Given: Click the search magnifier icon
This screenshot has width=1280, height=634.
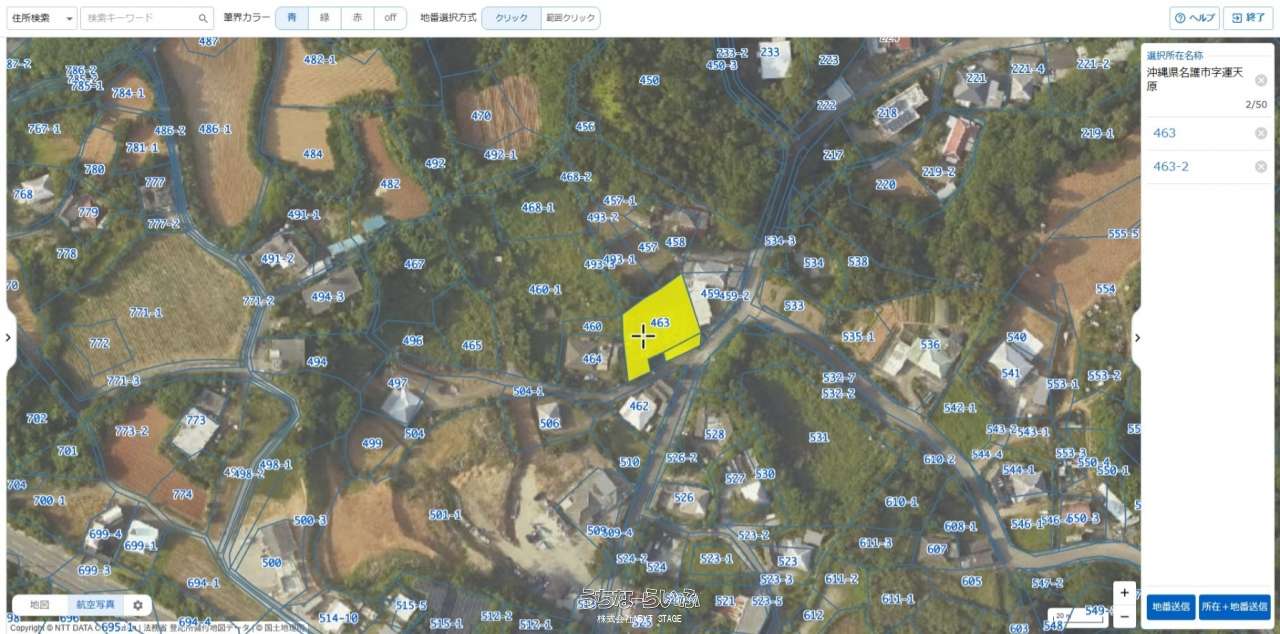Looking at the screenshot, I should pos(203,18).
